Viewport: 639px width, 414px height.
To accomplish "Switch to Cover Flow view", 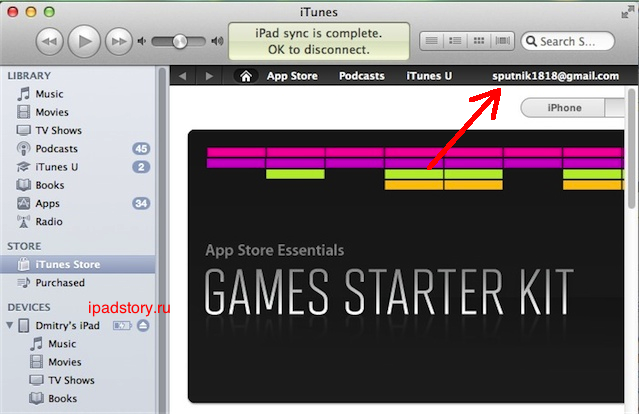I will (502, 41).
